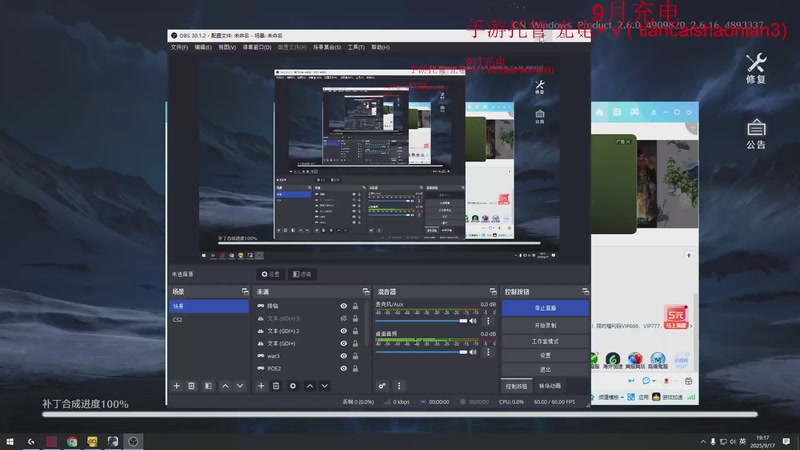Open three-dot menu for 桌面音频 channel

pyautogui.click(x=488, y=352)
